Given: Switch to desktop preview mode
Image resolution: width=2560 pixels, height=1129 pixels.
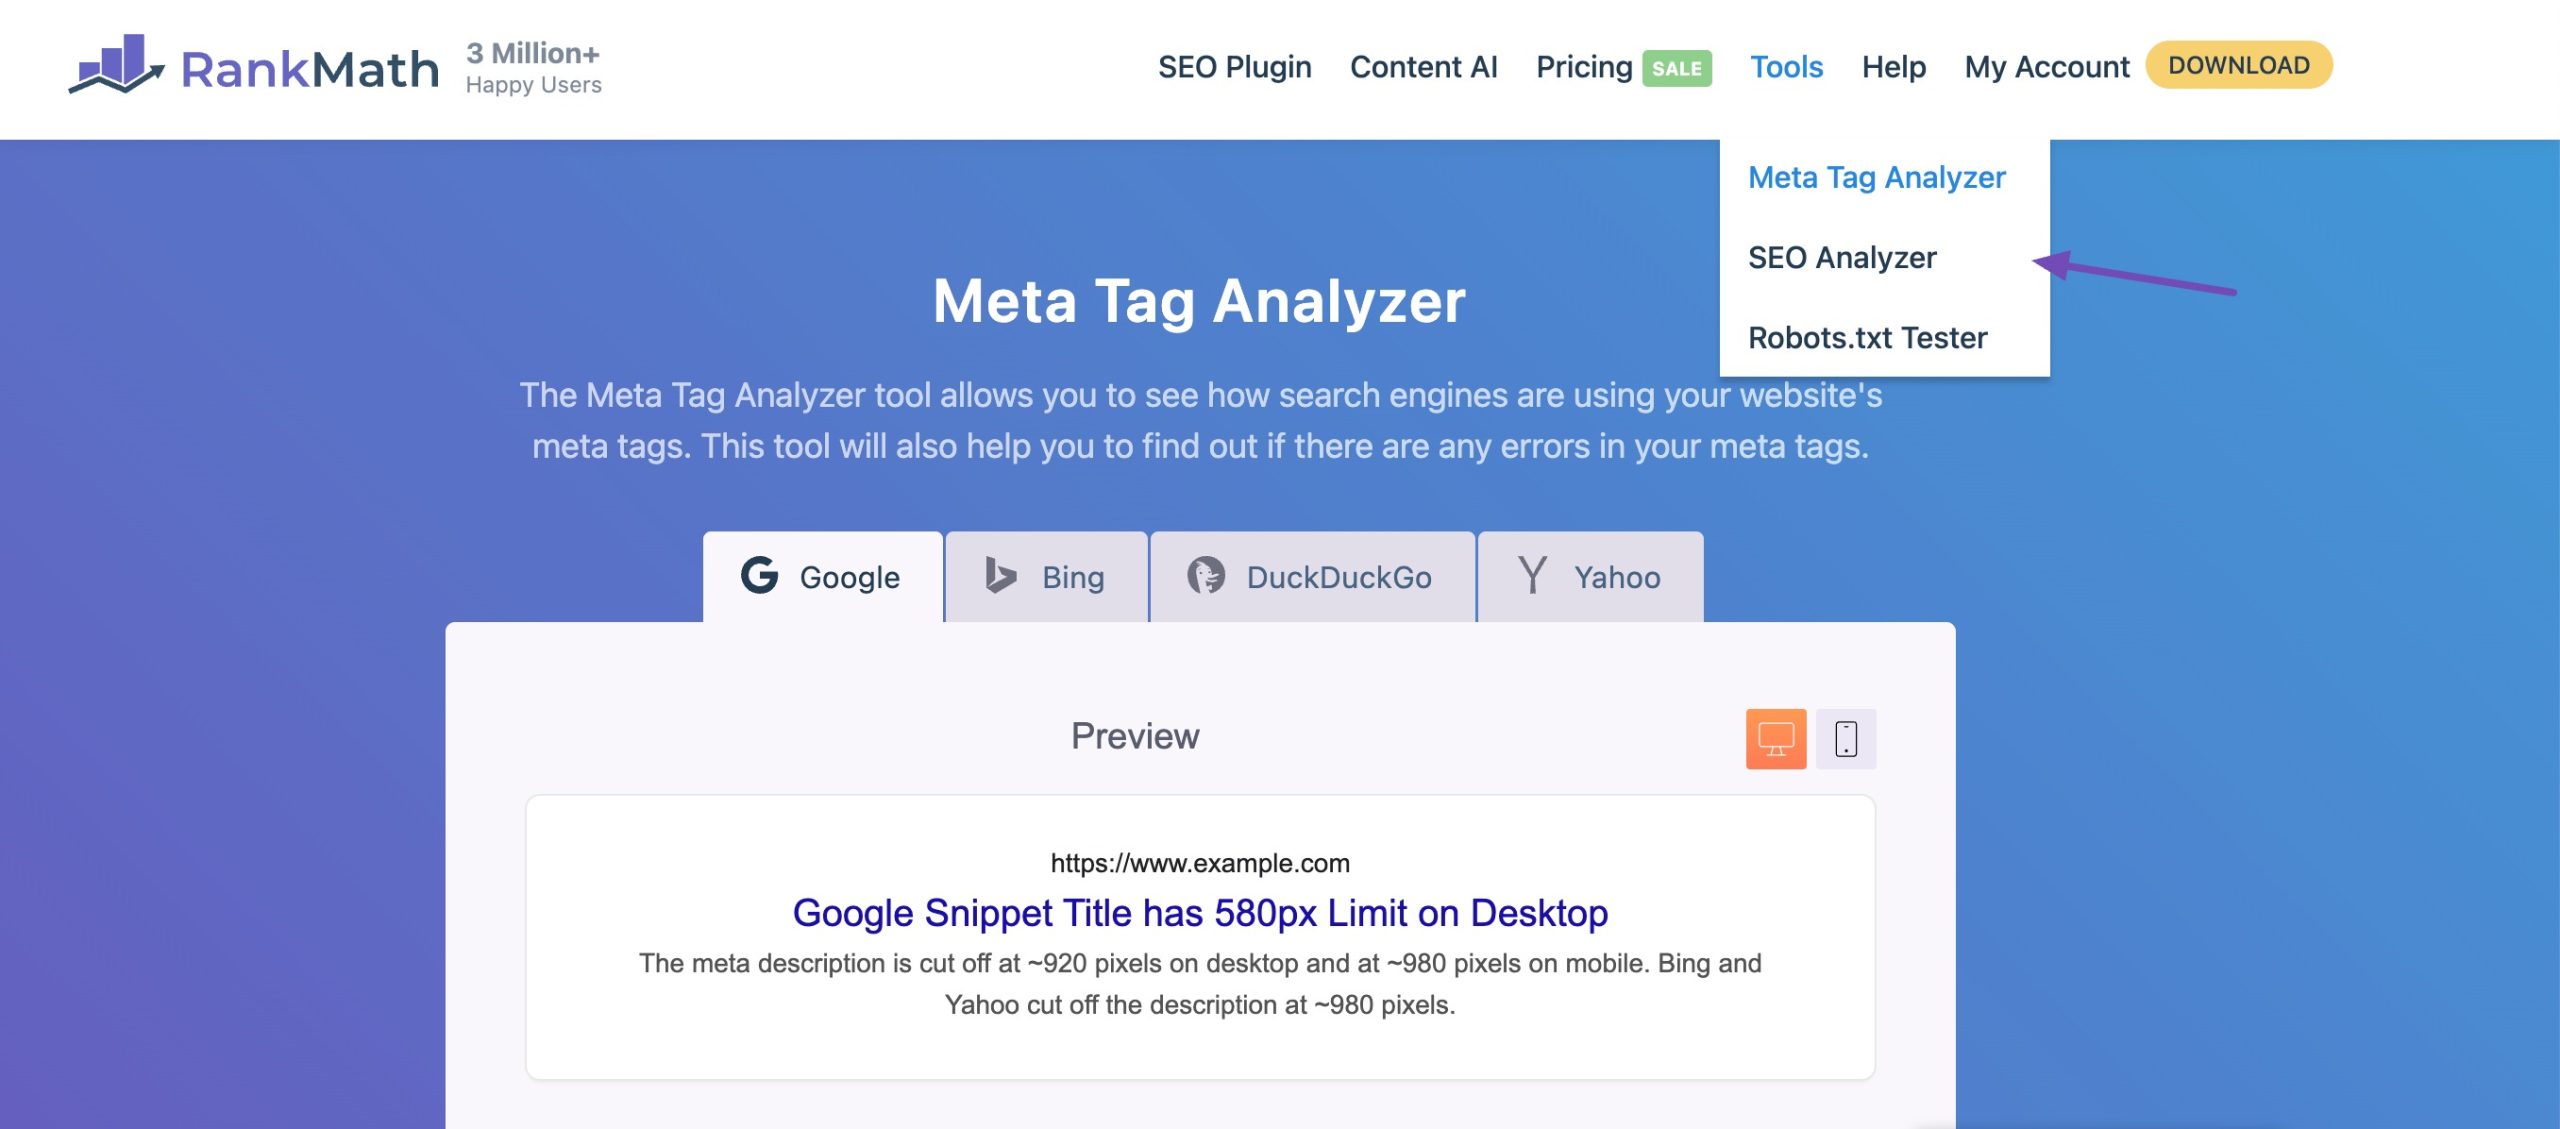Looking at the screenshot, I should point(1775,739).
